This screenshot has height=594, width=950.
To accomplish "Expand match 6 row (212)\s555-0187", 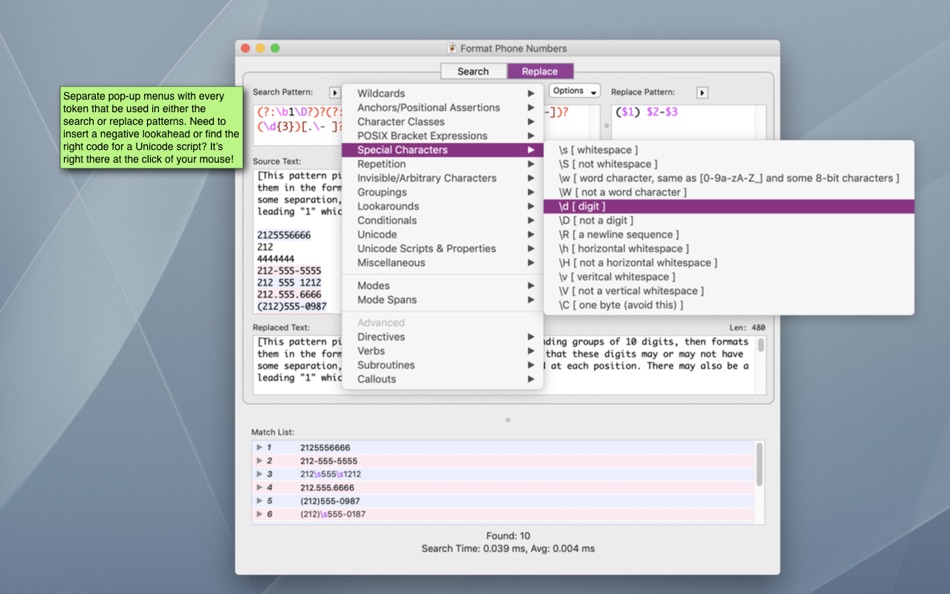I will click(x=259, y=514).
